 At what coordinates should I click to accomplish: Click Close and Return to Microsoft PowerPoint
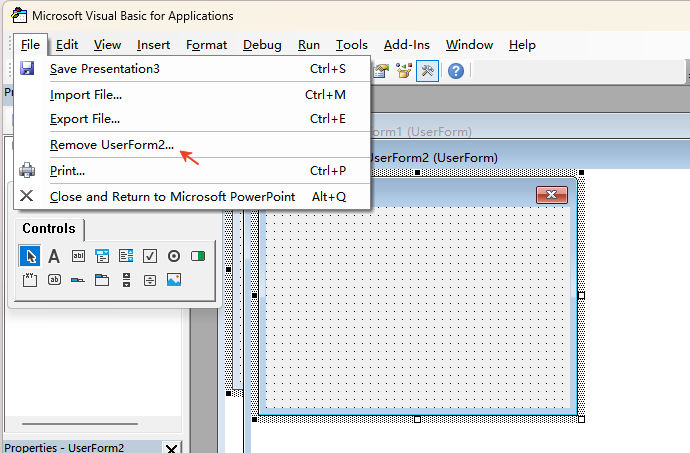[192, 196]
